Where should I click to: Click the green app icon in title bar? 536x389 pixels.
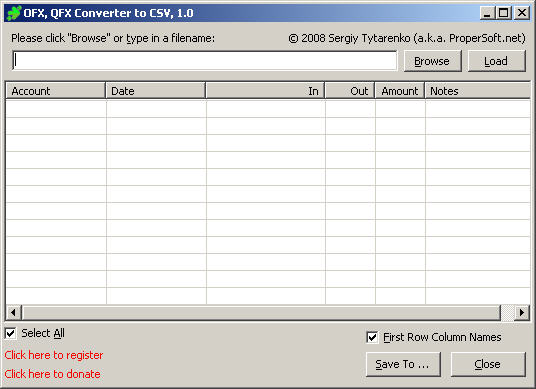pos(14,13)
